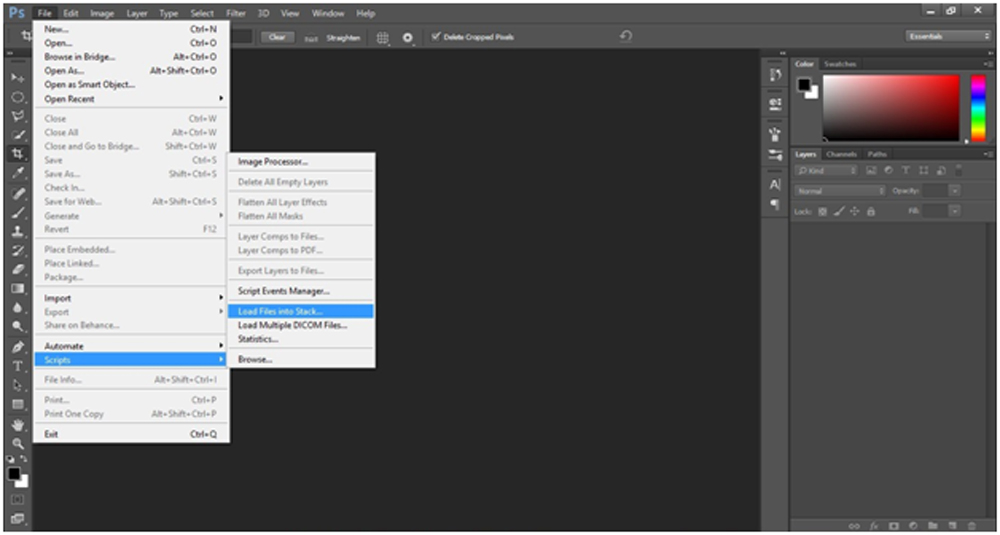Expand the Open Recent submenu
Viewport: 1000px width, 535px height.
(131, 99)
